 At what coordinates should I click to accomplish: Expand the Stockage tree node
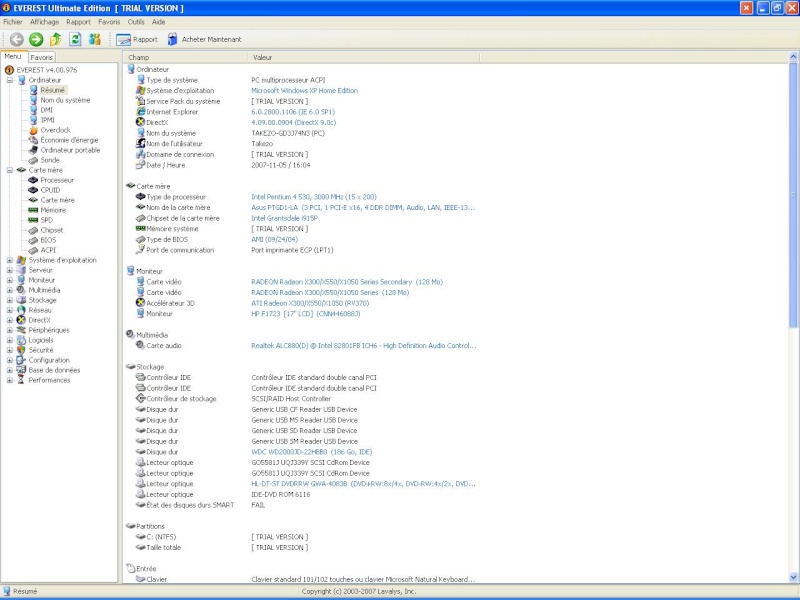(10, 300)
